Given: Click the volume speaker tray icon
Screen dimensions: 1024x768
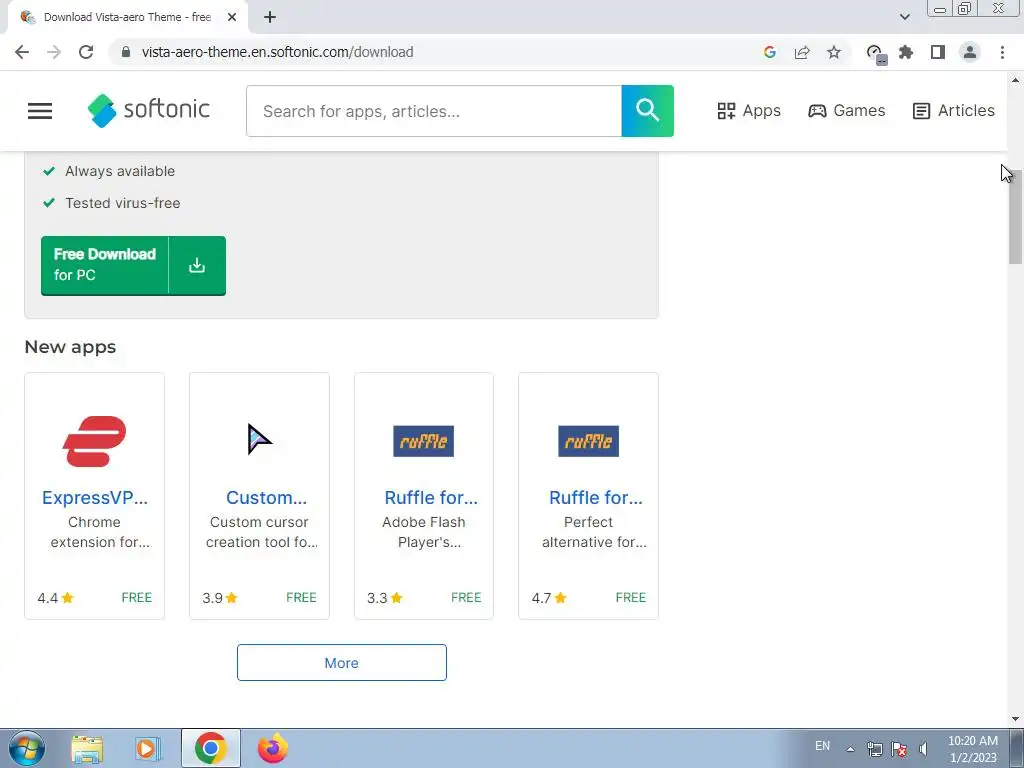Looking at the screenshot, I should point(923,748).
